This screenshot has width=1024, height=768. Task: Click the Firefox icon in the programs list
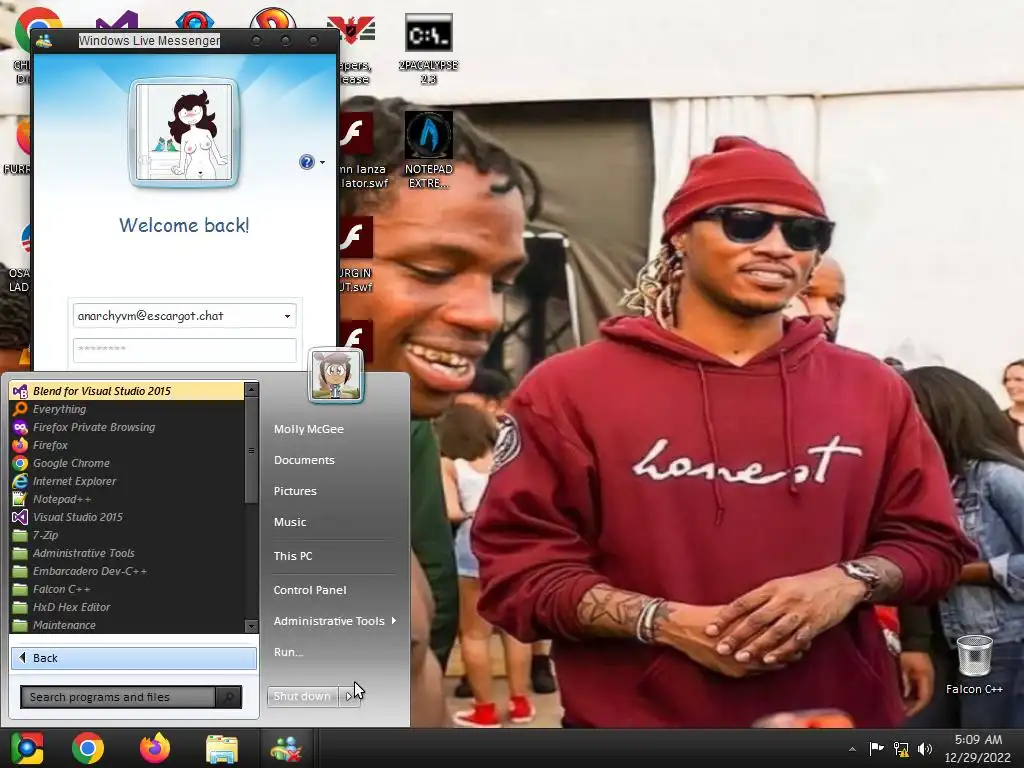(x=20, y=445)
